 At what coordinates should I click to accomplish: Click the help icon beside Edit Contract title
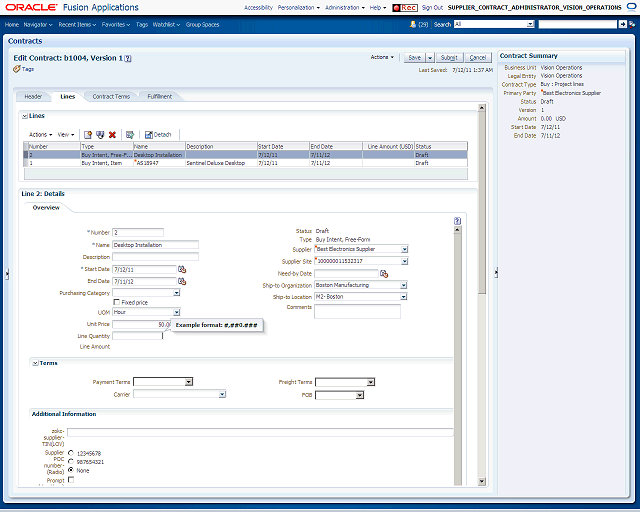tap(128, 58)
